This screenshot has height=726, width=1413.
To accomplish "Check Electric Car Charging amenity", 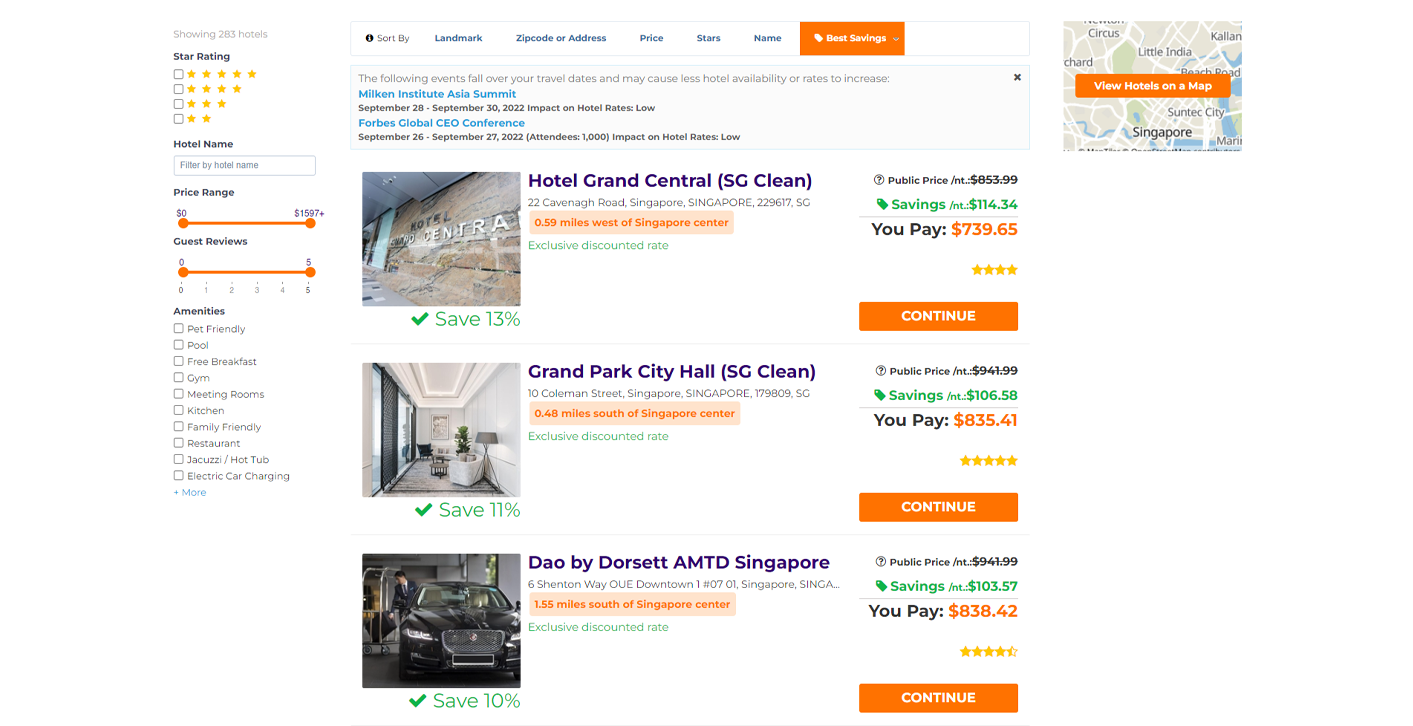I will point(178,476).
